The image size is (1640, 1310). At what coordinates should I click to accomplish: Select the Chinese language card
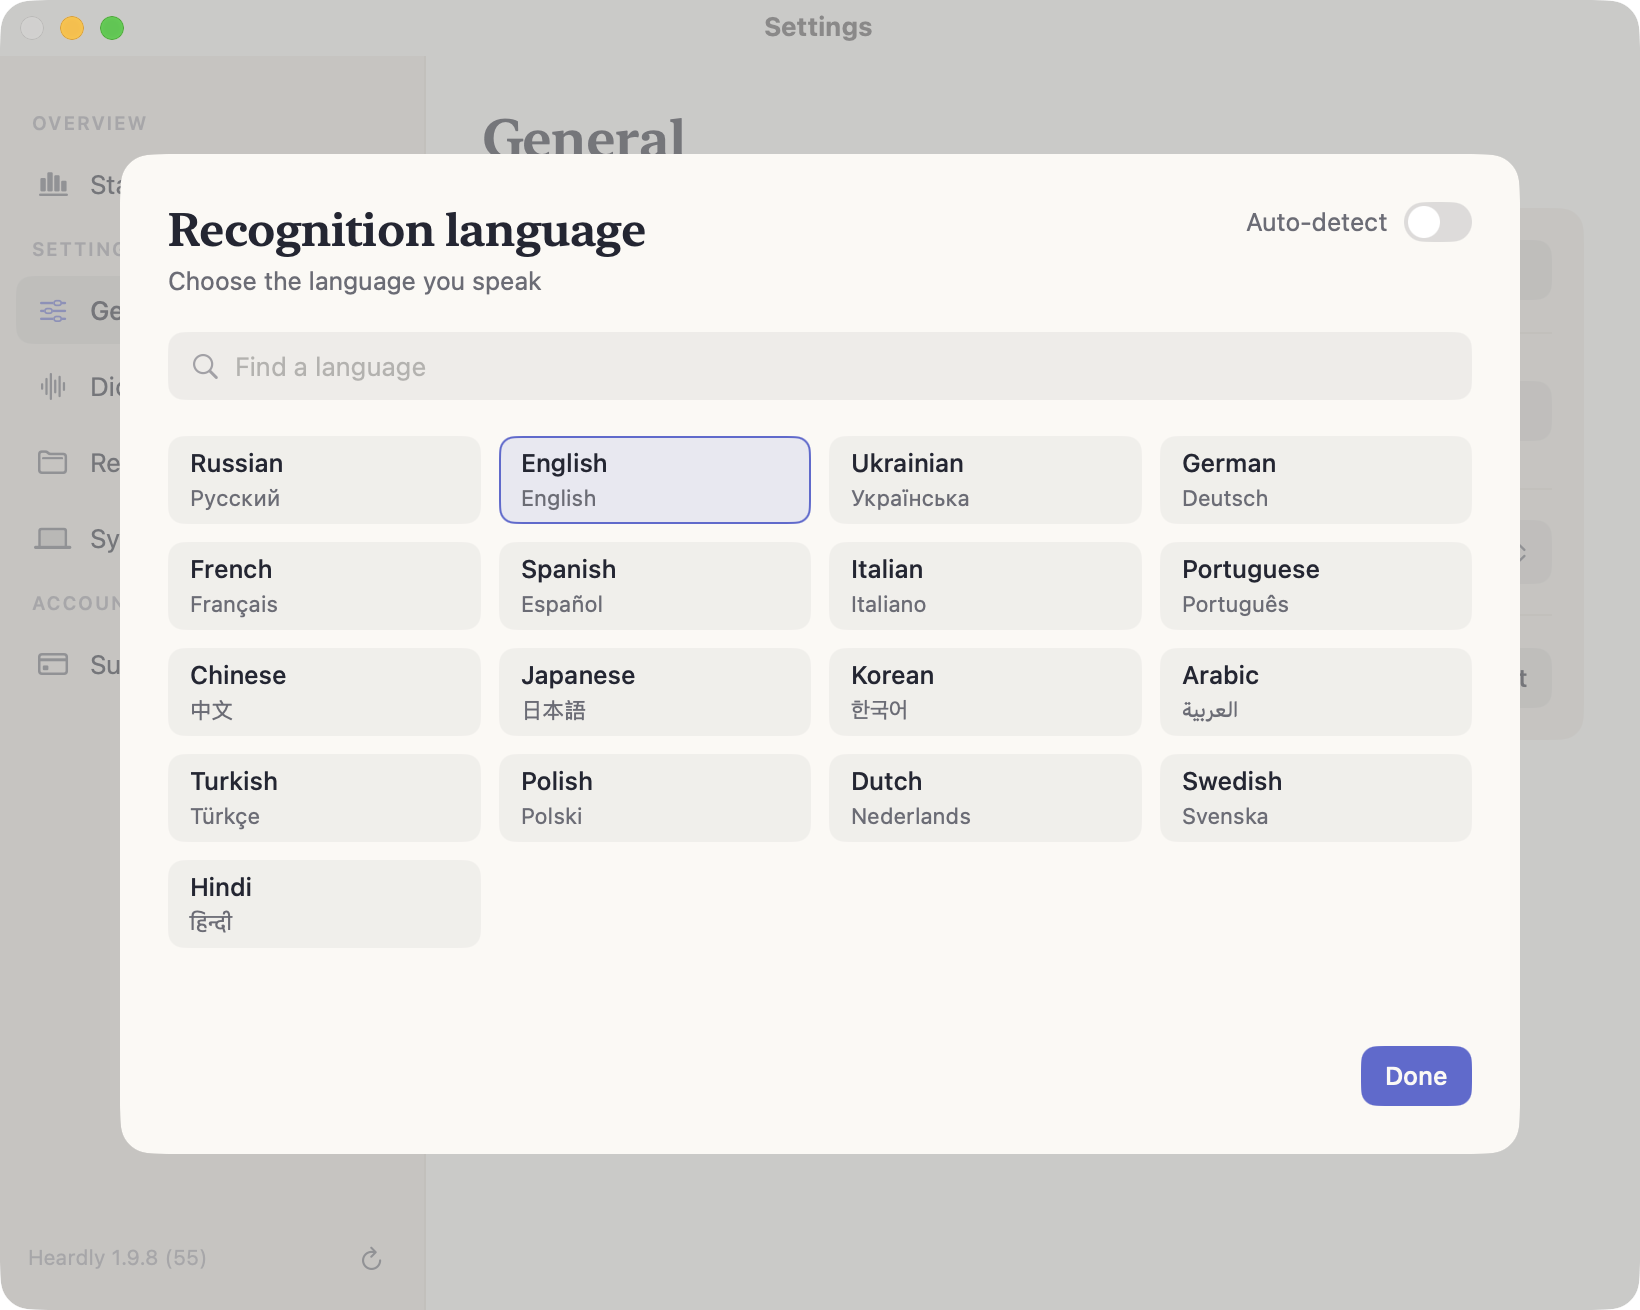[324, 692]
